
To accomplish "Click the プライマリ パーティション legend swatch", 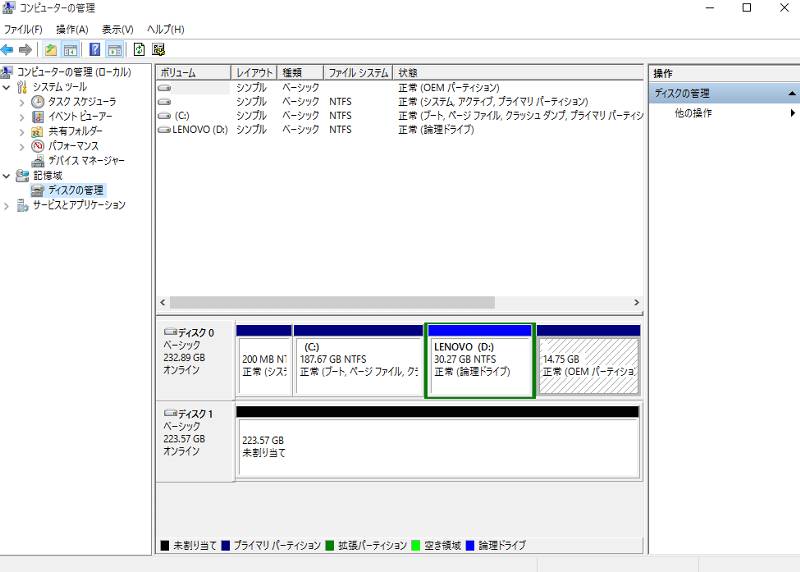I will click(226, 545).
